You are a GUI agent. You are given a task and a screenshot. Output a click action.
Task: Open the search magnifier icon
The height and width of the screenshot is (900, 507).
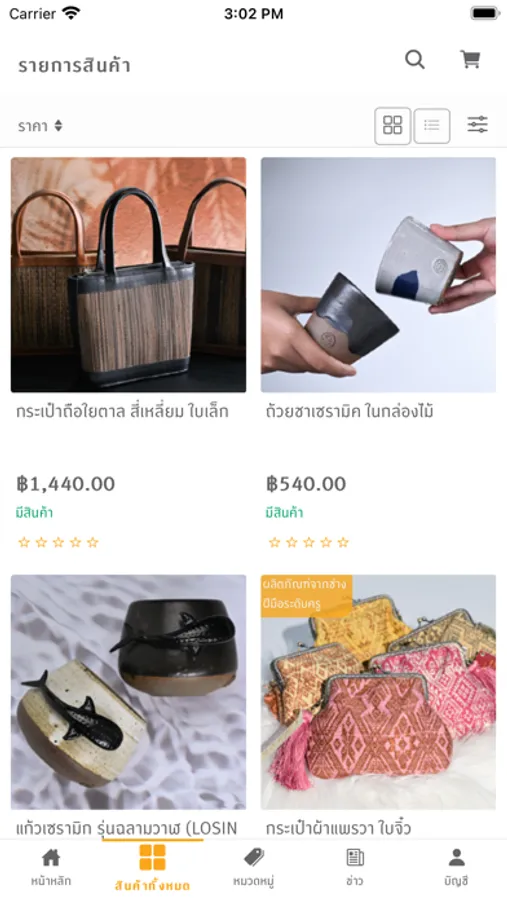coord(415,59)
